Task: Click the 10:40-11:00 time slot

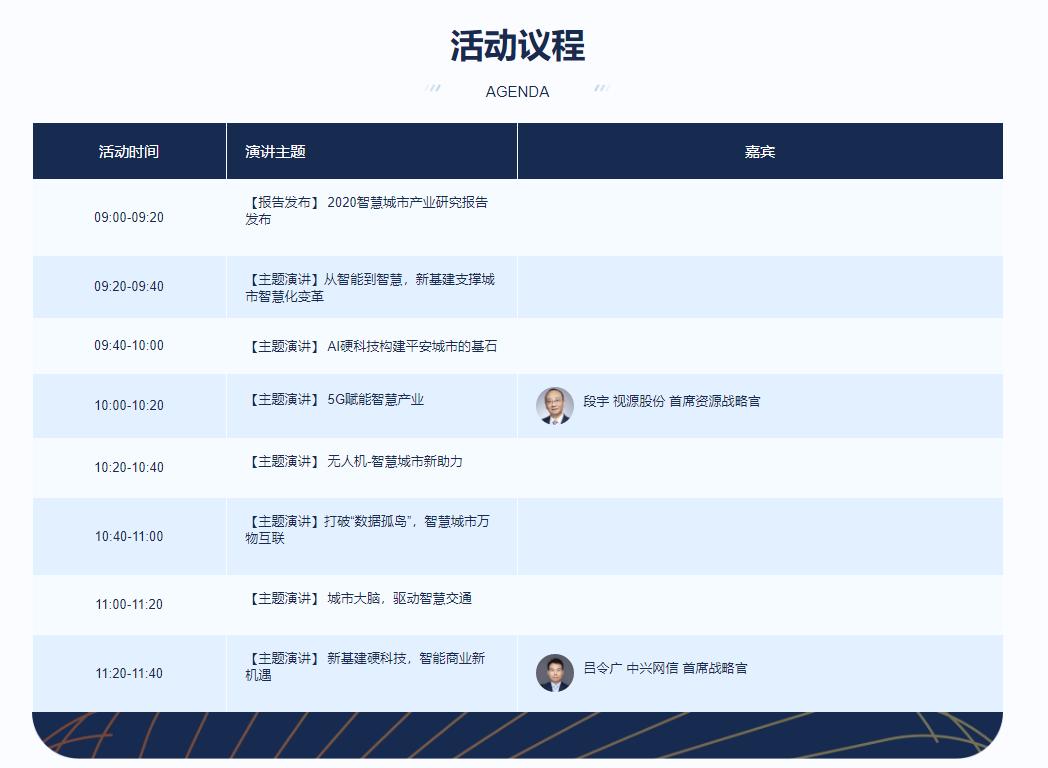Action: (x=129, y=537)
